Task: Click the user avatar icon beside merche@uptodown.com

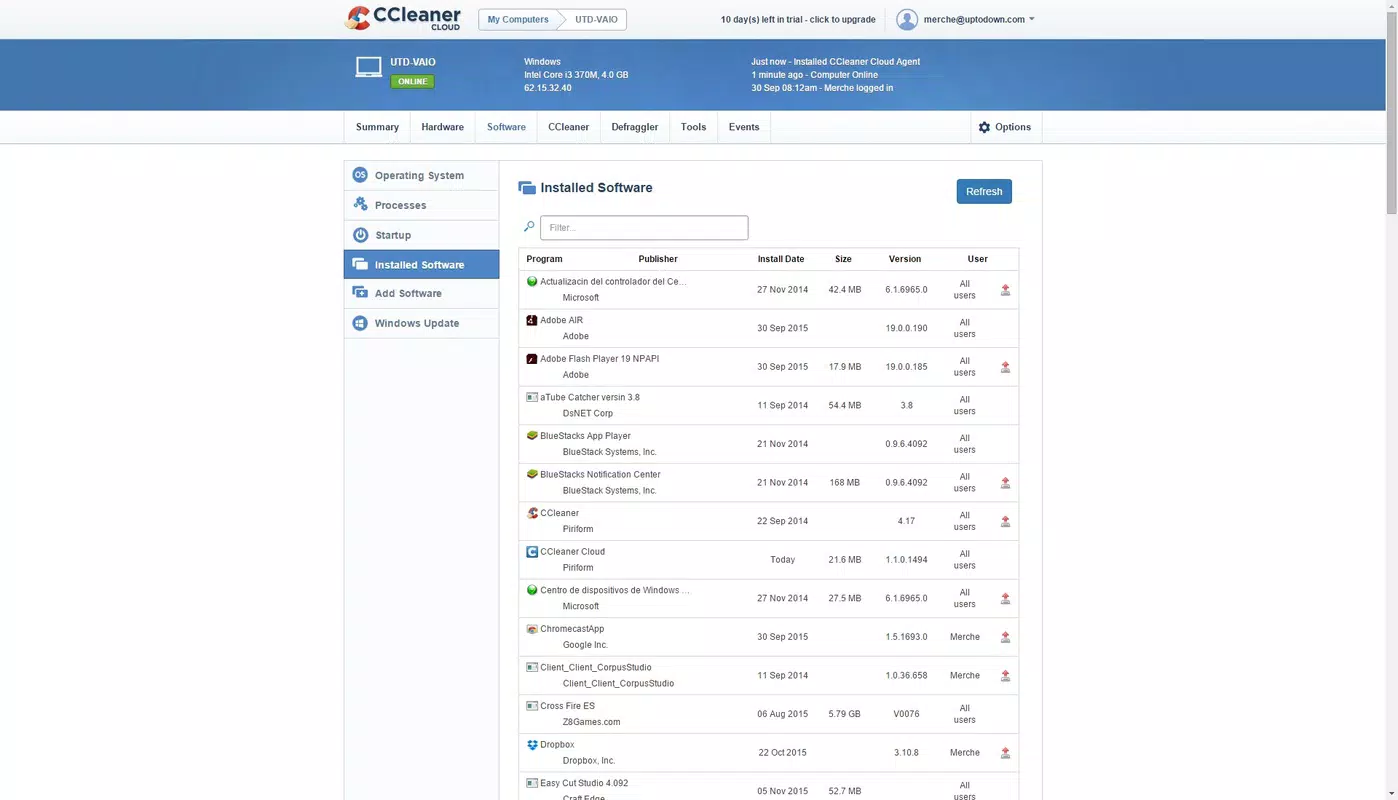Action: pos(907,19)
